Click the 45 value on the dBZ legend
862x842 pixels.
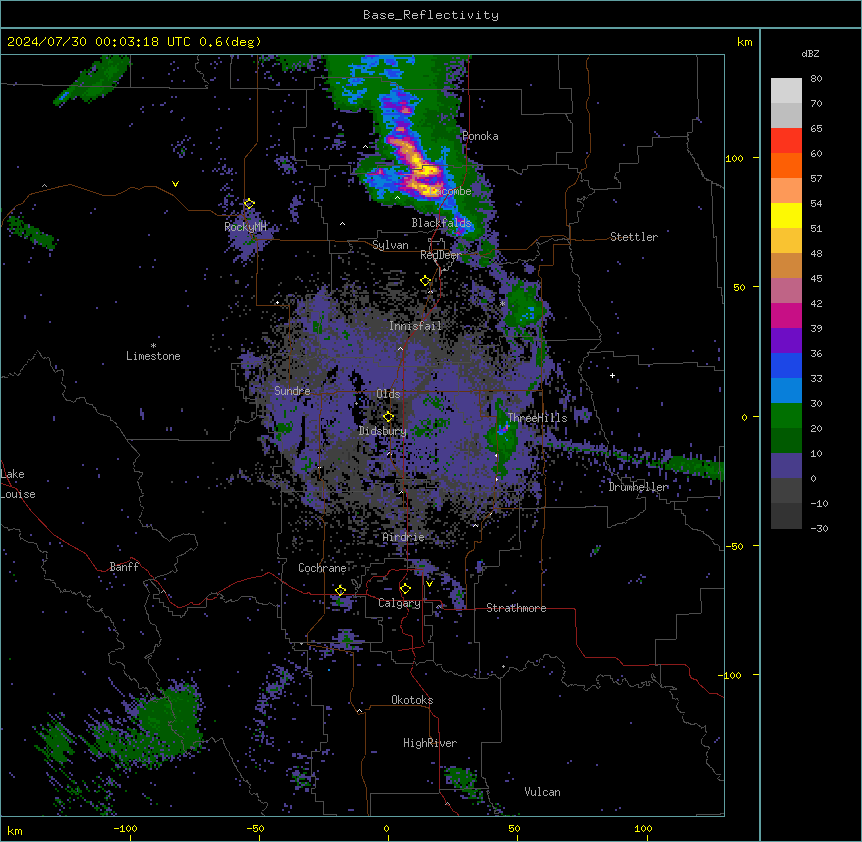point(816,279)
